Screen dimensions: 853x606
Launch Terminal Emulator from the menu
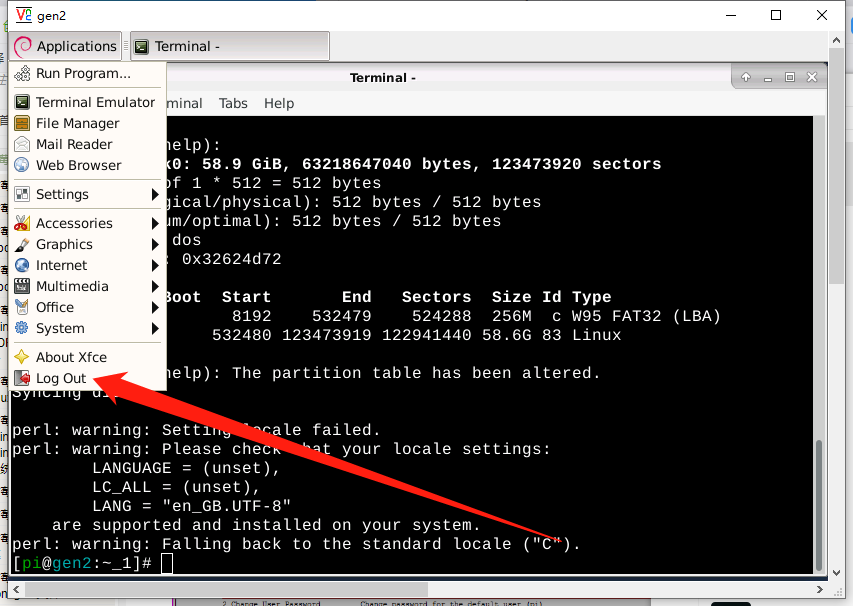point(88,102)
